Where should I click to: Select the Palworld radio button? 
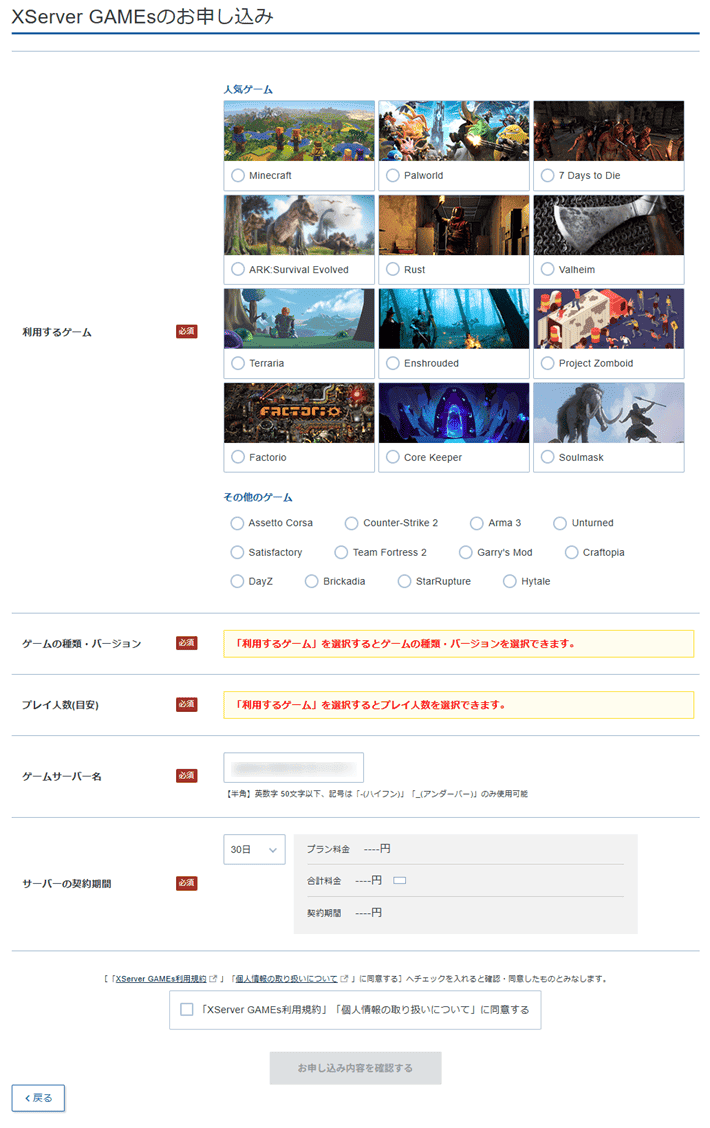pos(393,176)
